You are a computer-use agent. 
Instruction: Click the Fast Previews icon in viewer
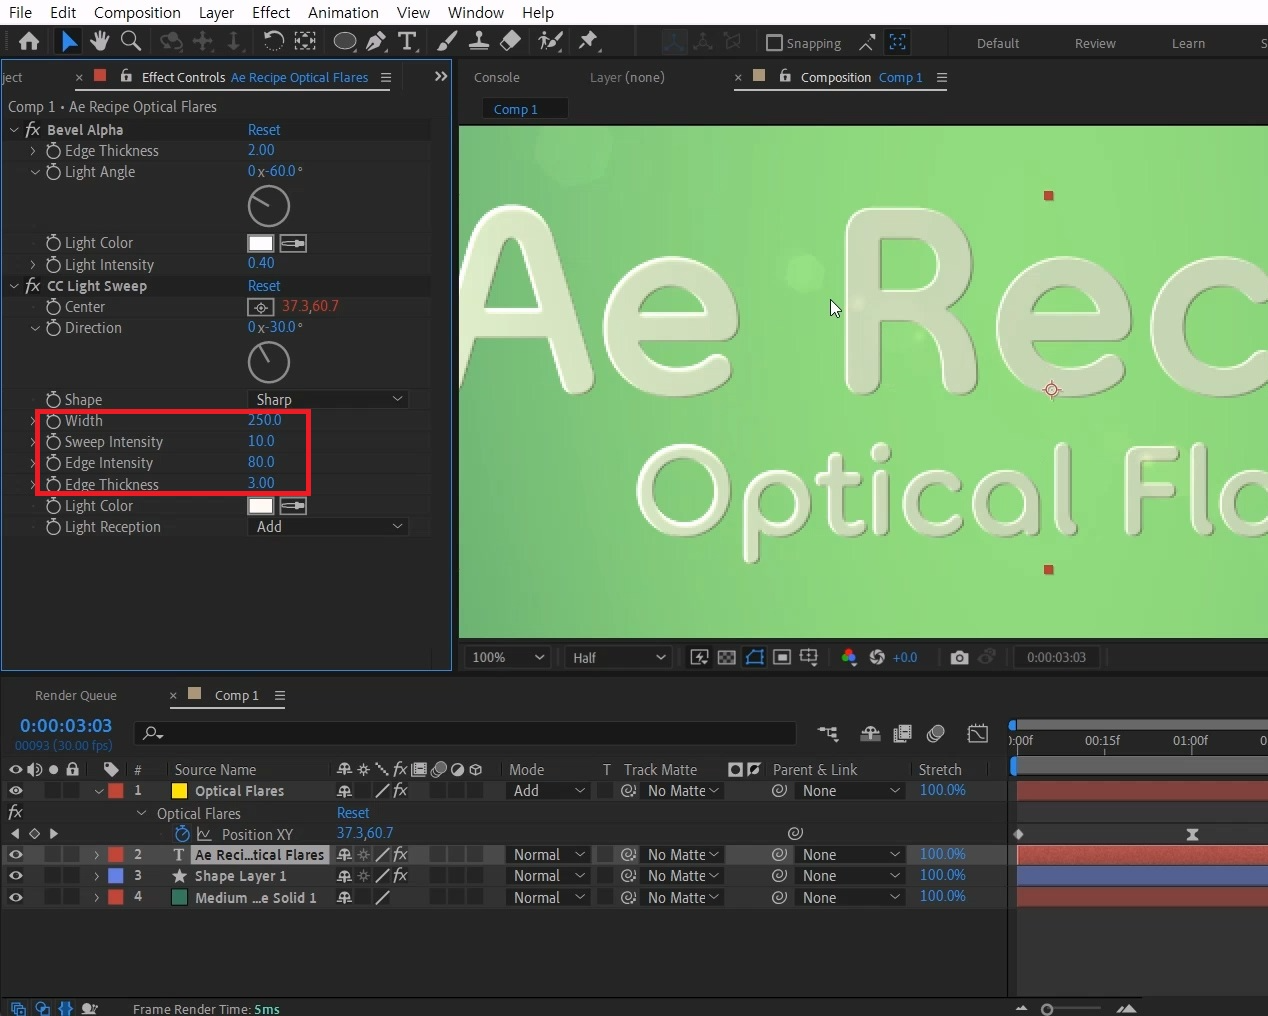[699, 657]
